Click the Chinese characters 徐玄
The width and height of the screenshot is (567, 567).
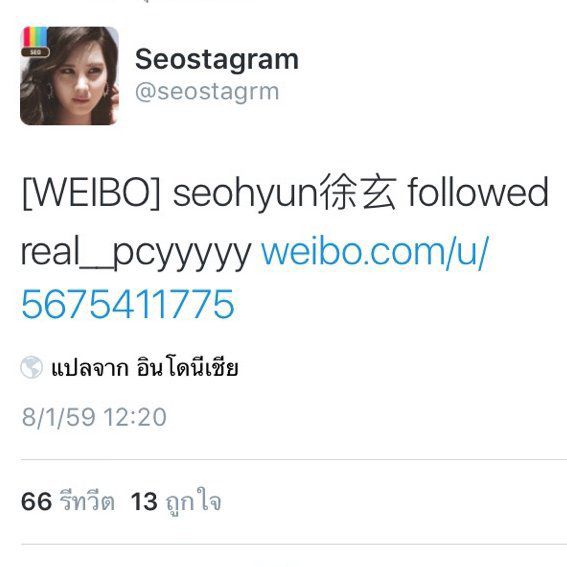358,192
